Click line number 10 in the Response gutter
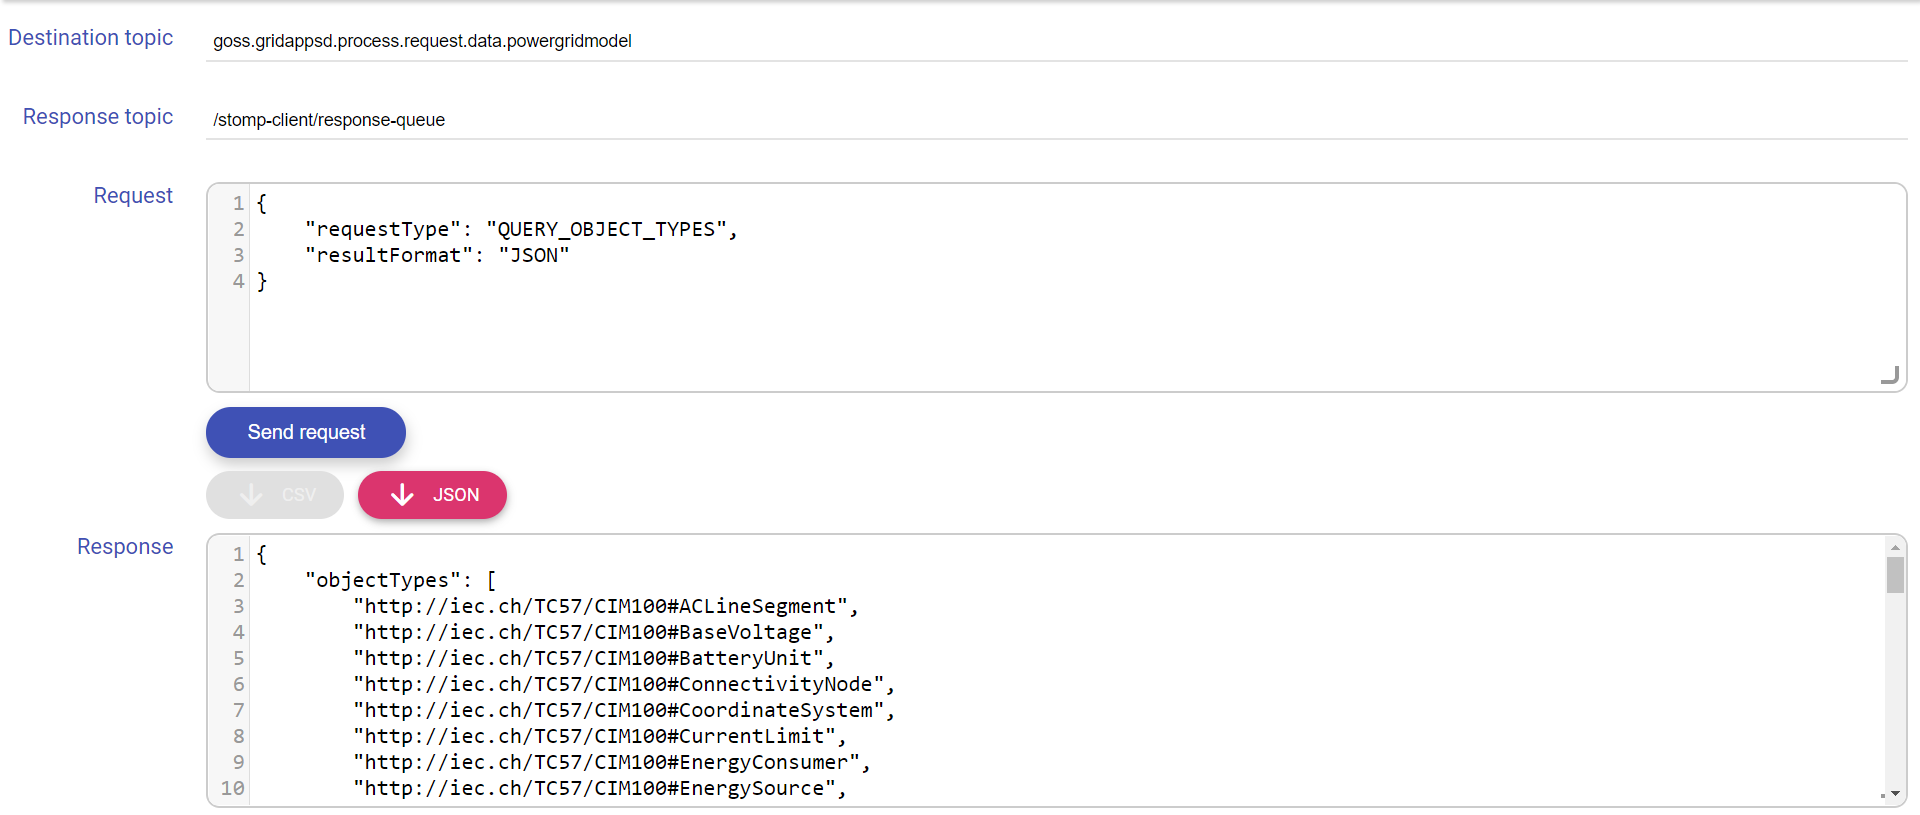Image resolution: width=1920 pixels, height=815 pixels. click(233, 788)
